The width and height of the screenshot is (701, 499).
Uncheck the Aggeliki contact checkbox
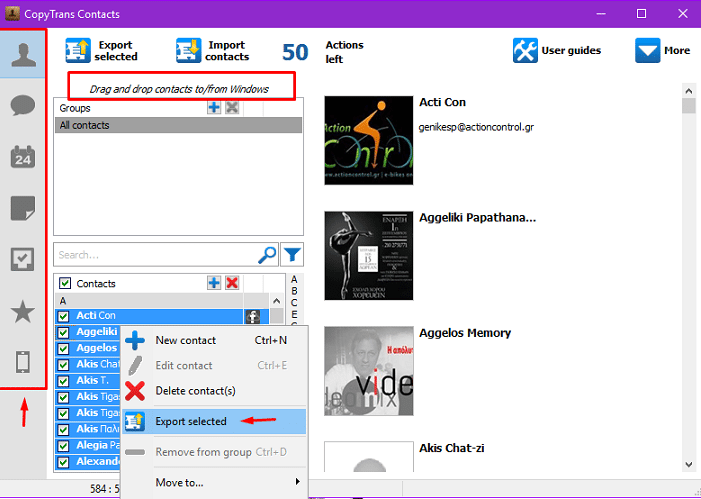[x=63, y=332]
